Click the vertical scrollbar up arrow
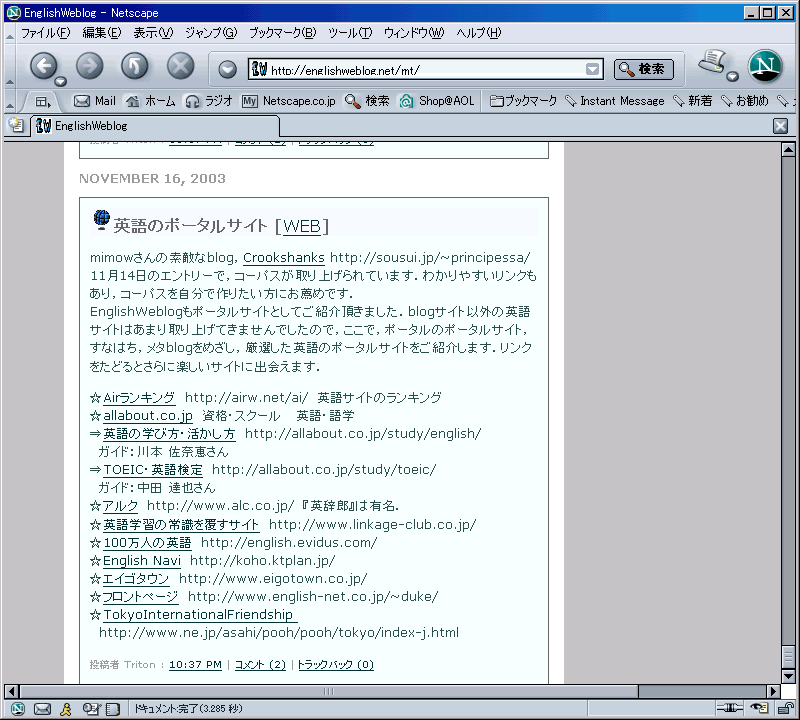This screenshot has width=800, height=720. click(788, 150)
